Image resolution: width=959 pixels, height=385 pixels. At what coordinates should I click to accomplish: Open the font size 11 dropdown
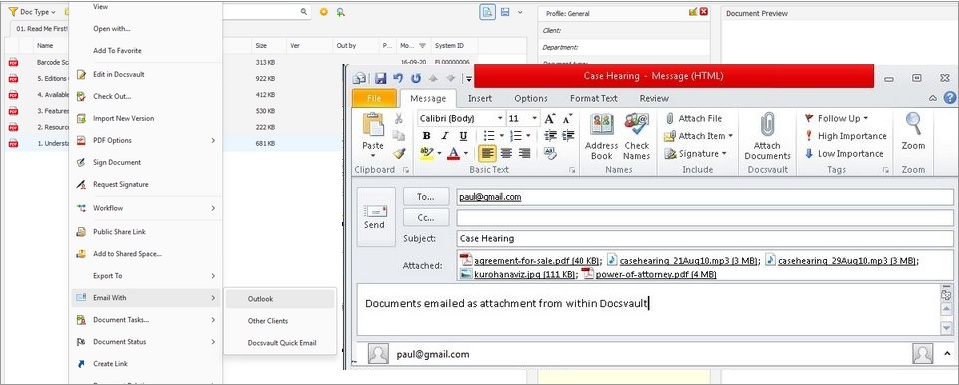[x=535, y=118]
